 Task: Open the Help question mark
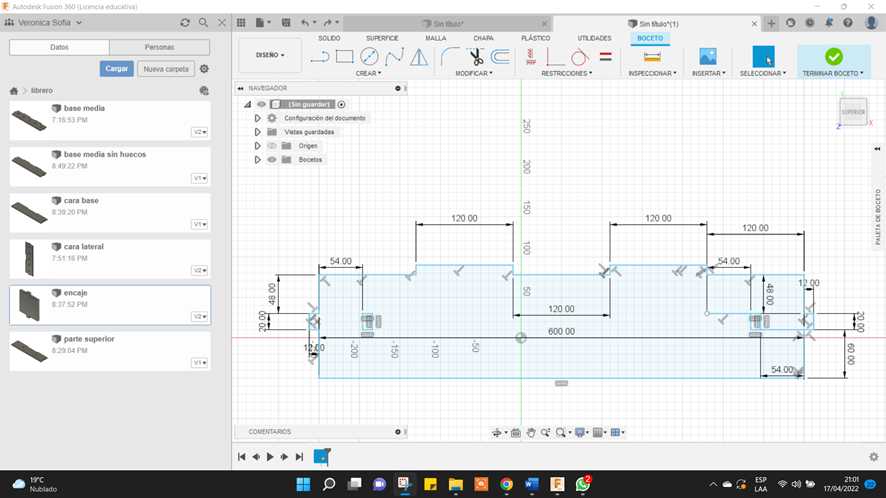[848, 23]
